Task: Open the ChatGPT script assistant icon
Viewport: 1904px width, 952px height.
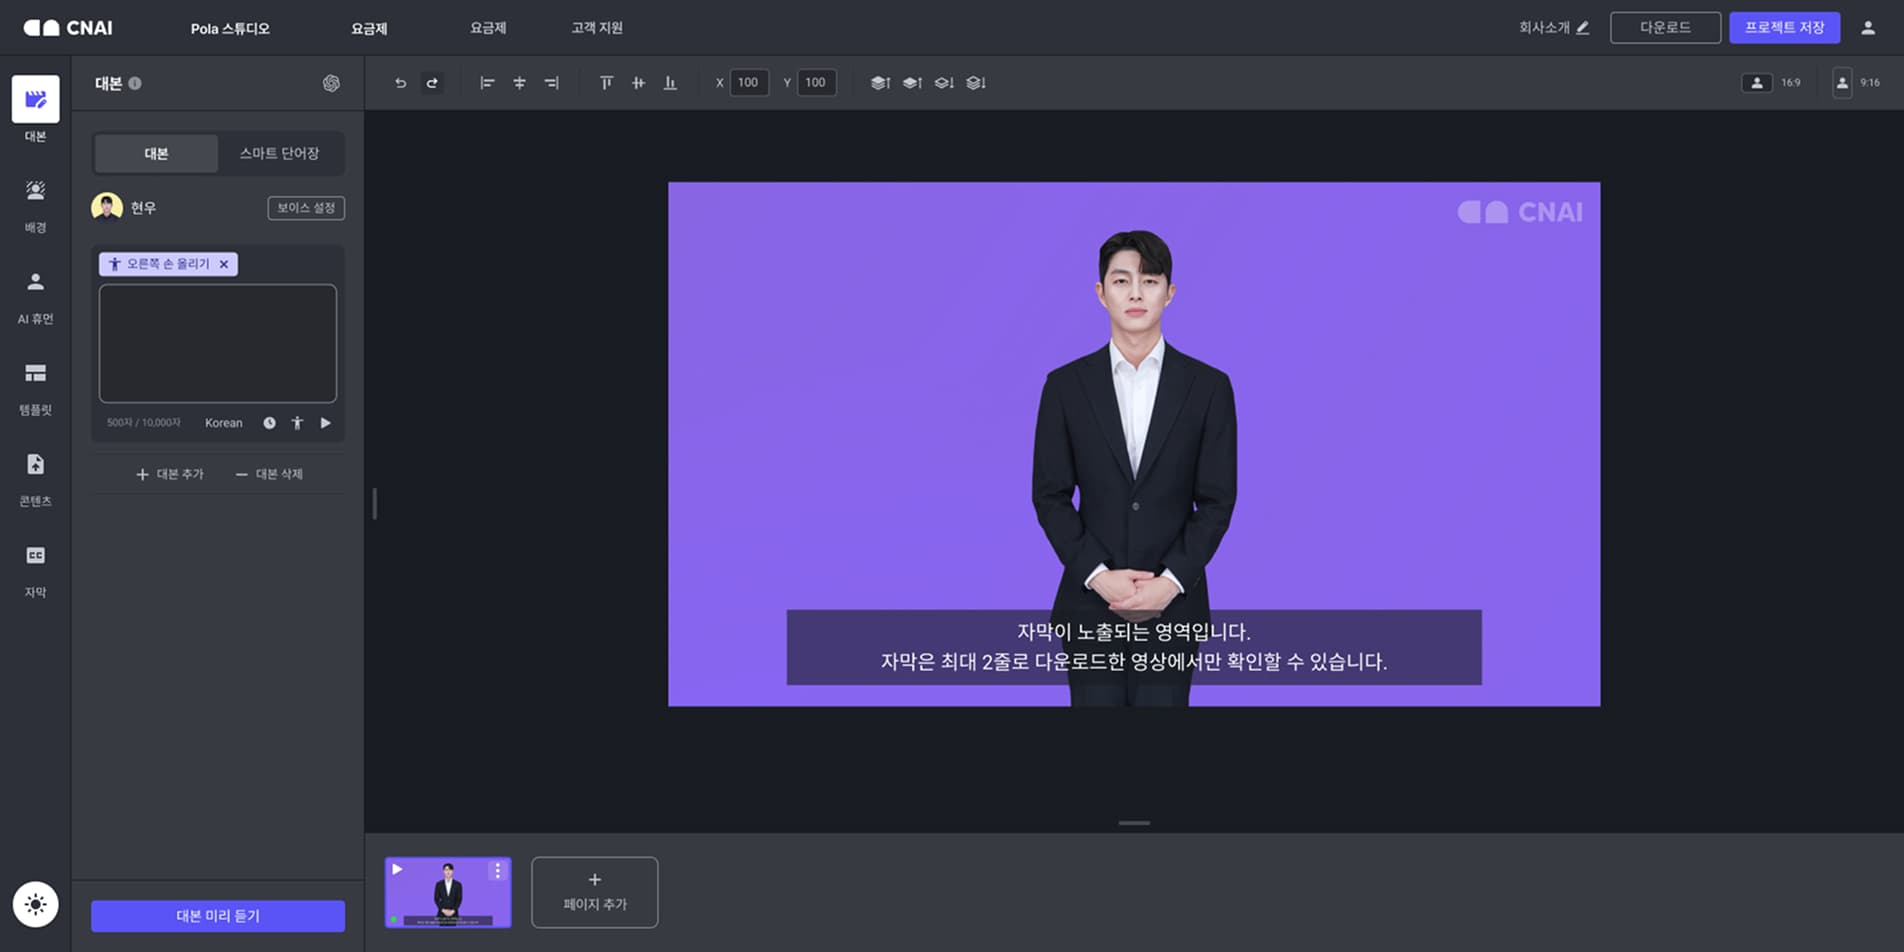Action: 331,83
